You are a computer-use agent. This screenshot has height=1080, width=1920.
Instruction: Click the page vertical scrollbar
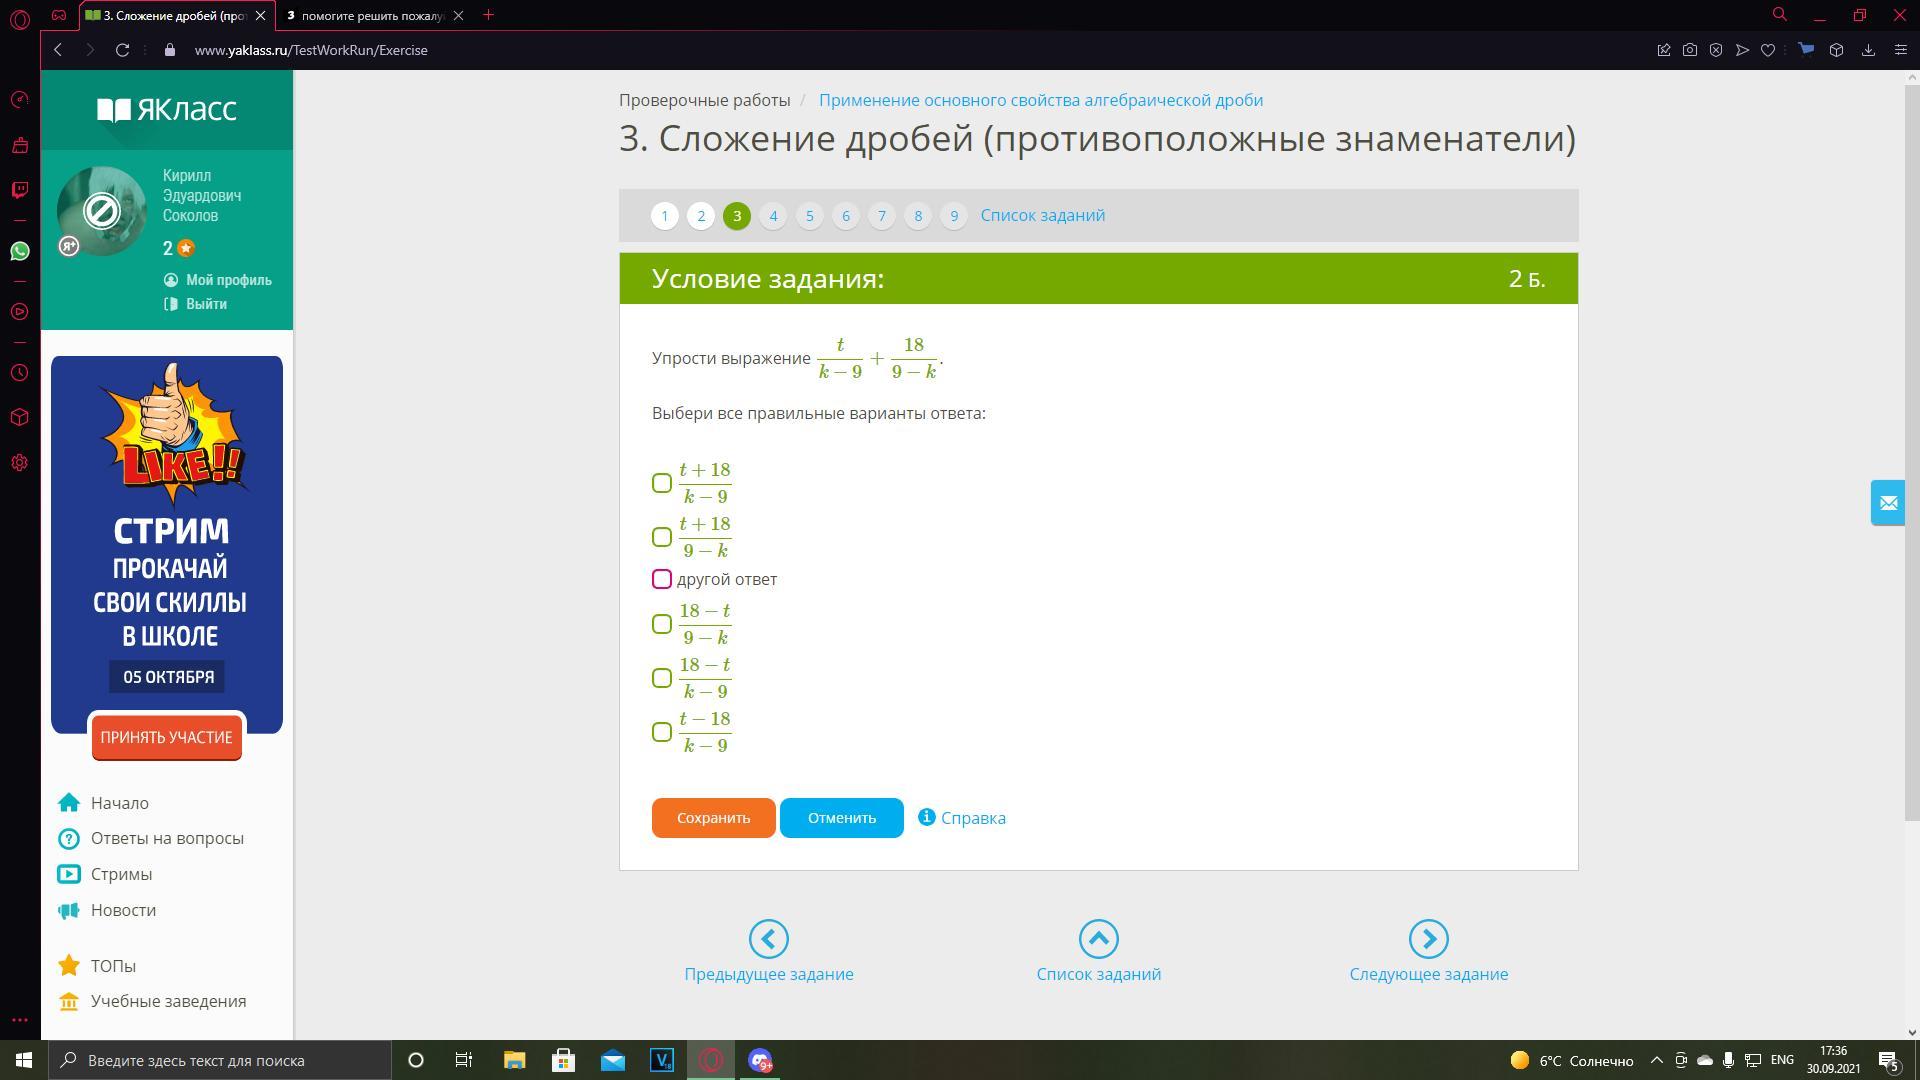1911,450
